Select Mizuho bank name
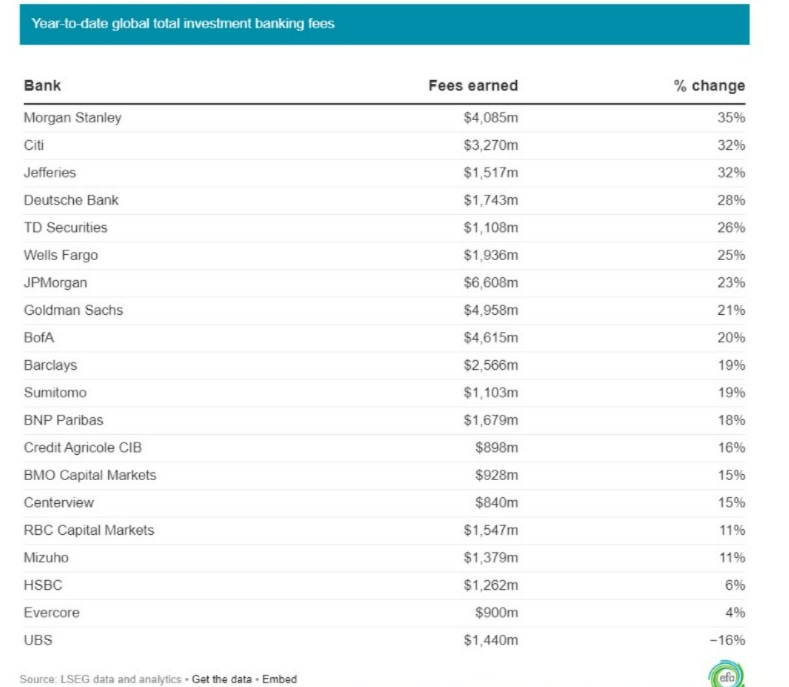The width and height of the screenshot is (789, 687). (46, 558)
